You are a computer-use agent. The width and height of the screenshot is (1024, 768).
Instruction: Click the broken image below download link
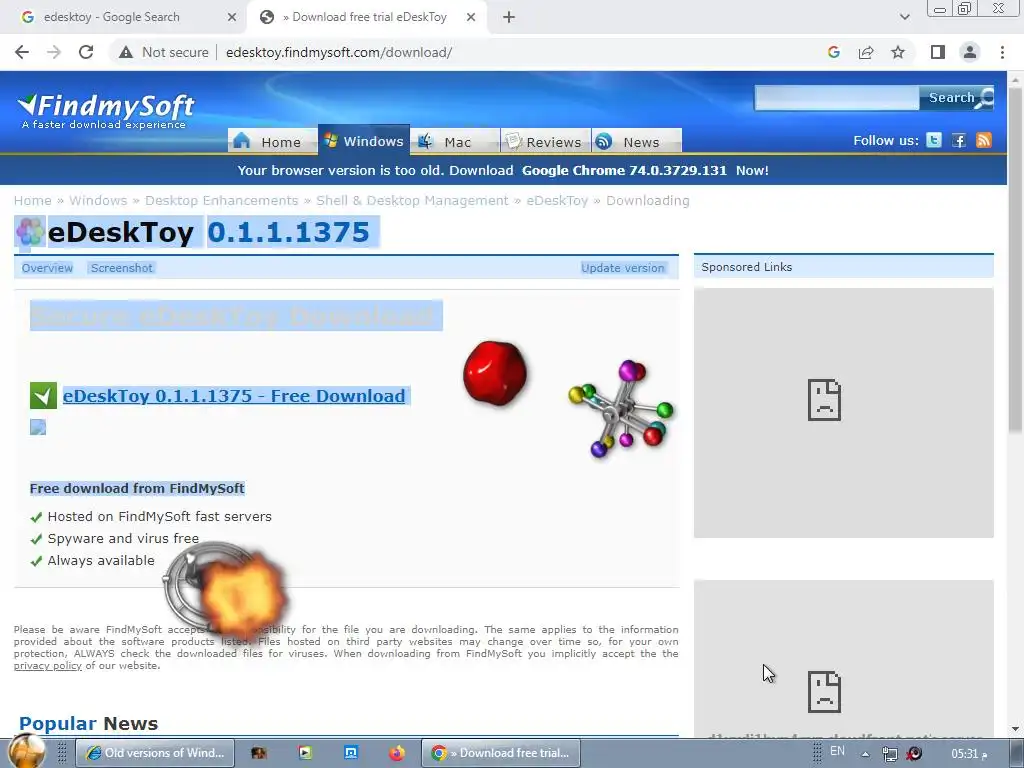38,427
